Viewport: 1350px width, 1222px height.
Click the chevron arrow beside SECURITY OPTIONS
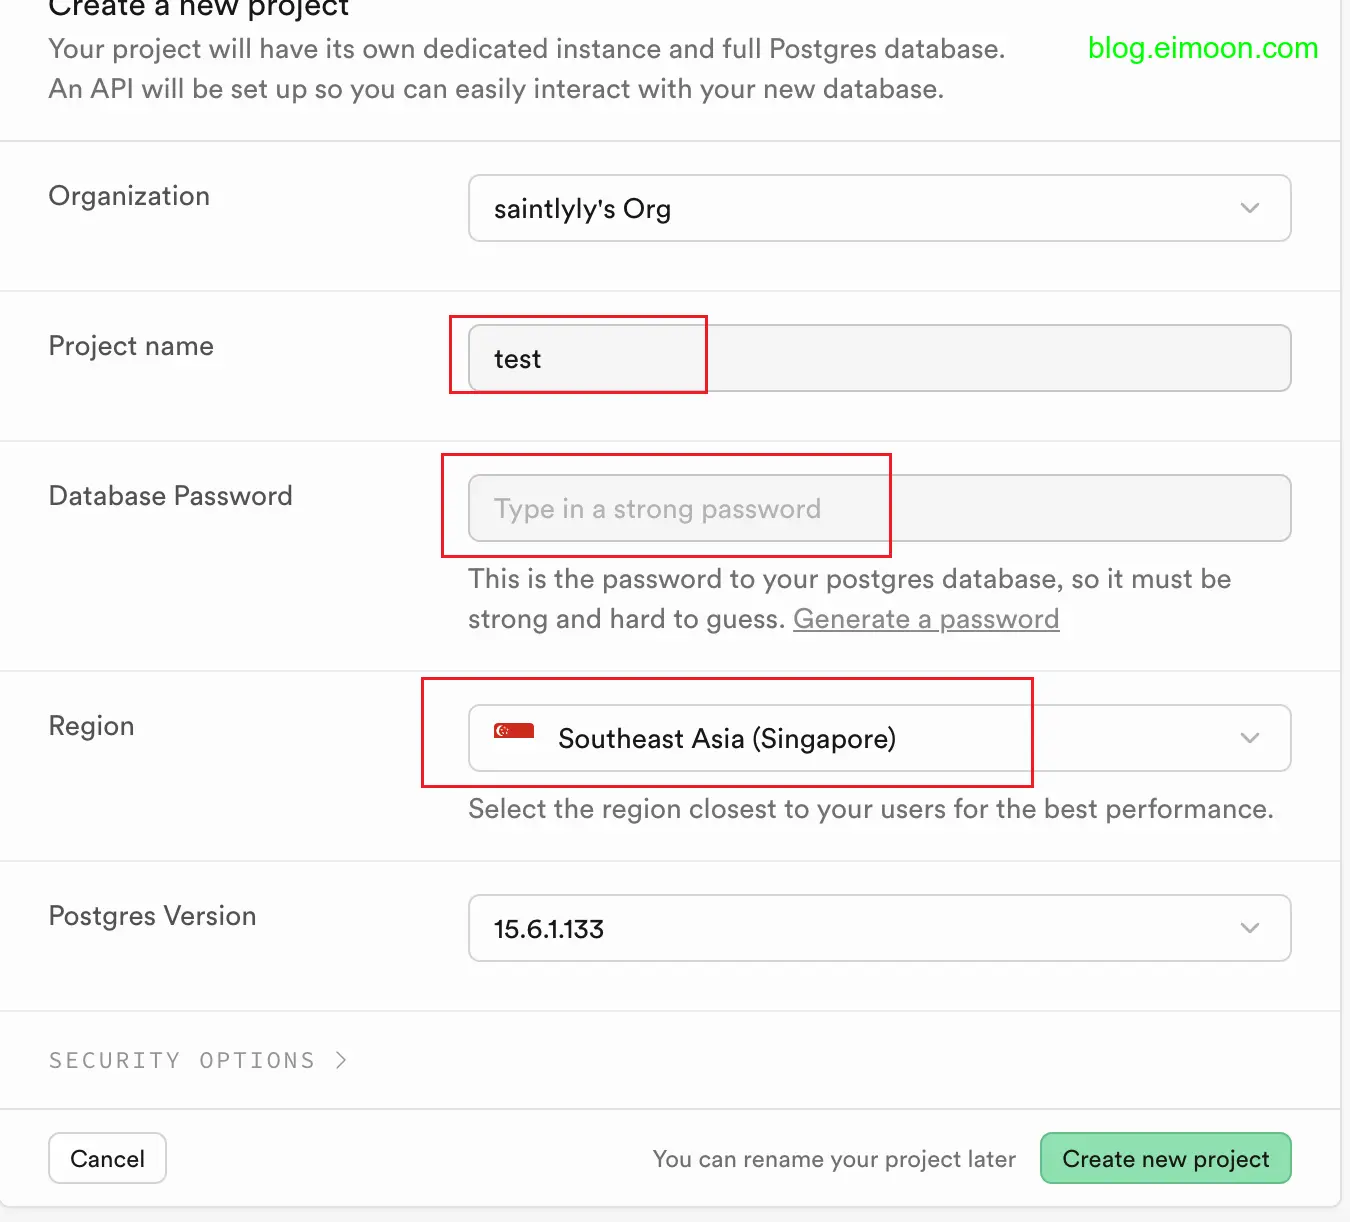341,1060
